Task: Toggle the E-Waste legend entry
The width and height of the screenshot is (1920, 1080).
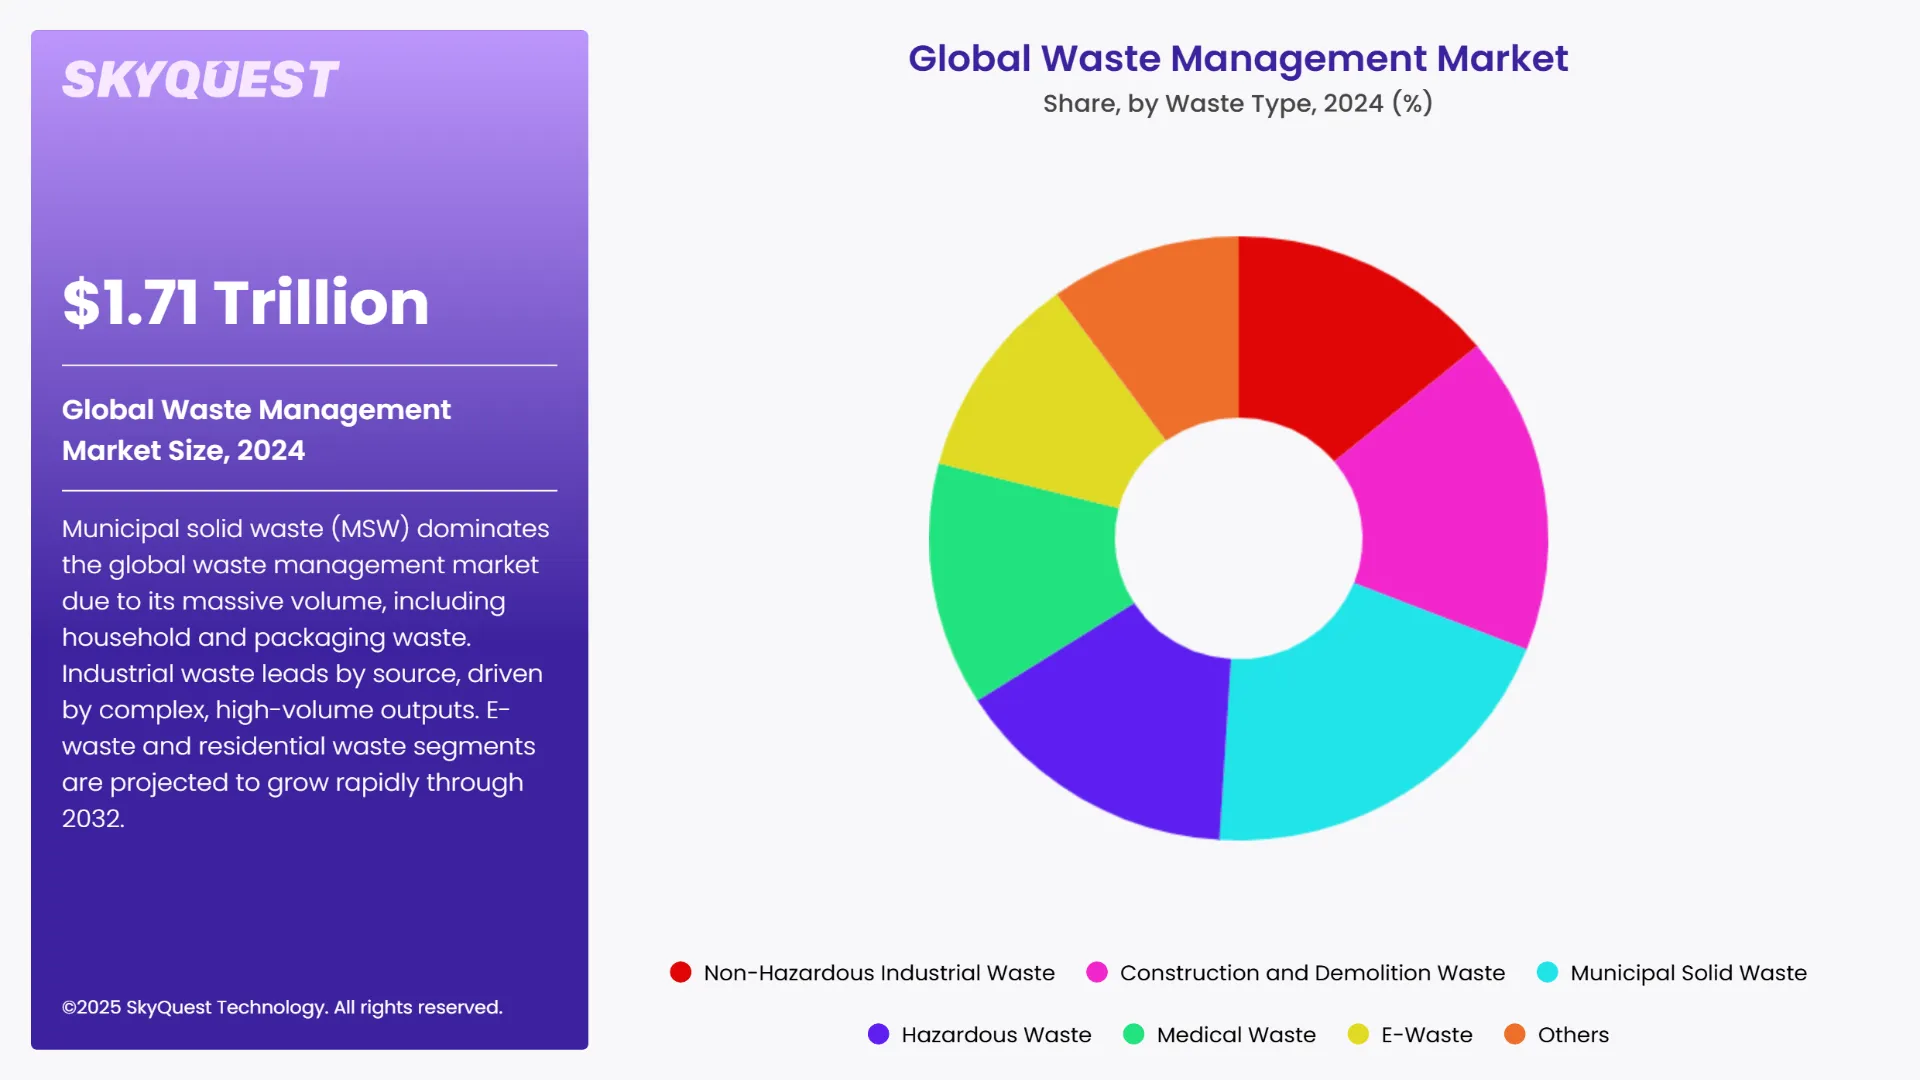Action: coord(1425,1034)
